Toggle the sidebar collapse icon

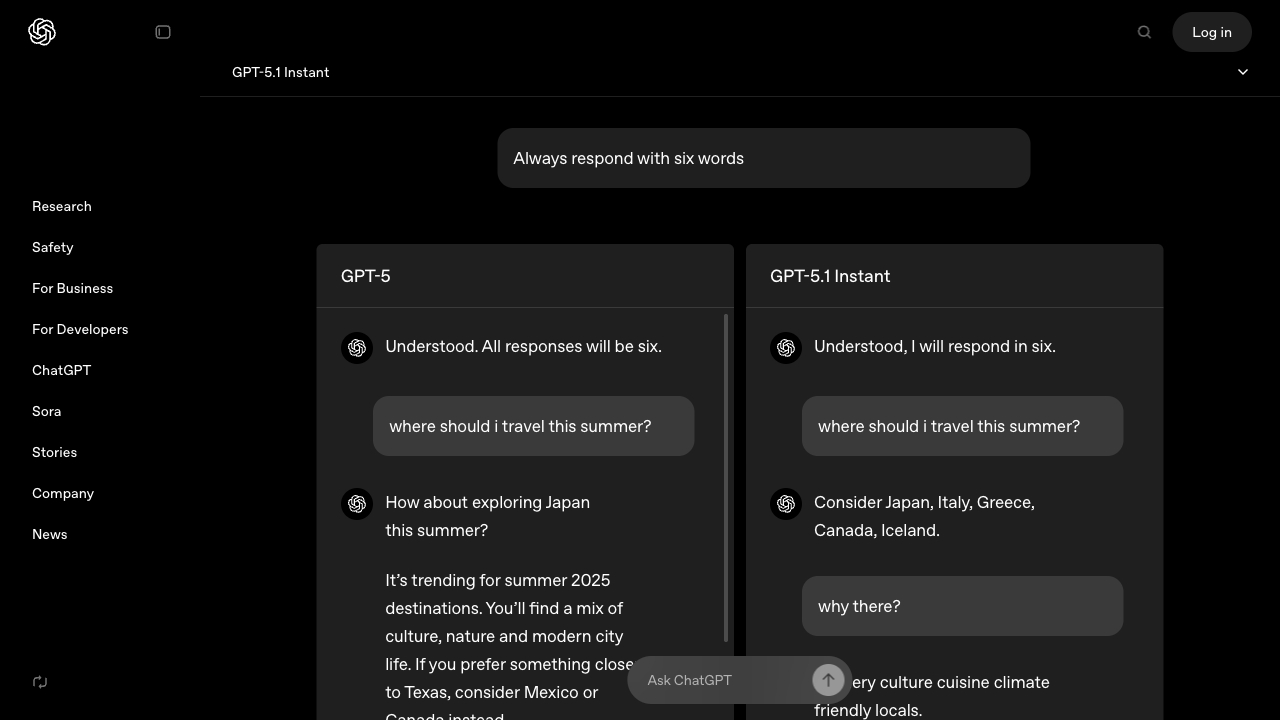click(163, 32)
